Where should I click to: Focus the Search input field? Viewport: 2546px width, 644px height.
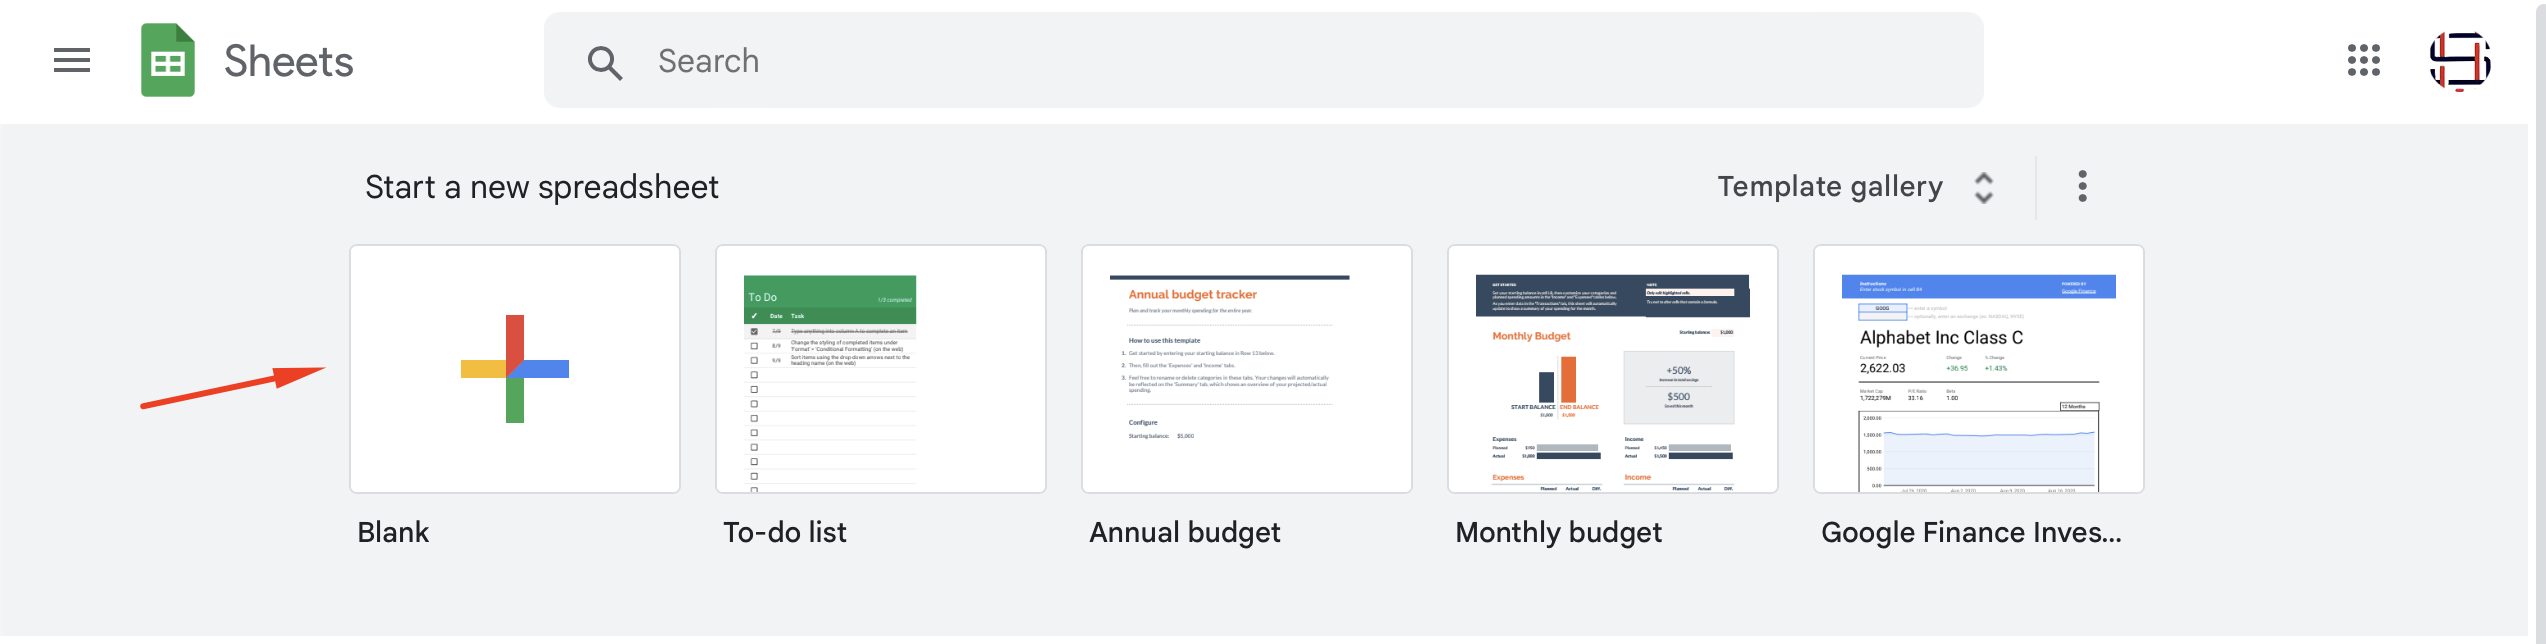pos(1264,60)
